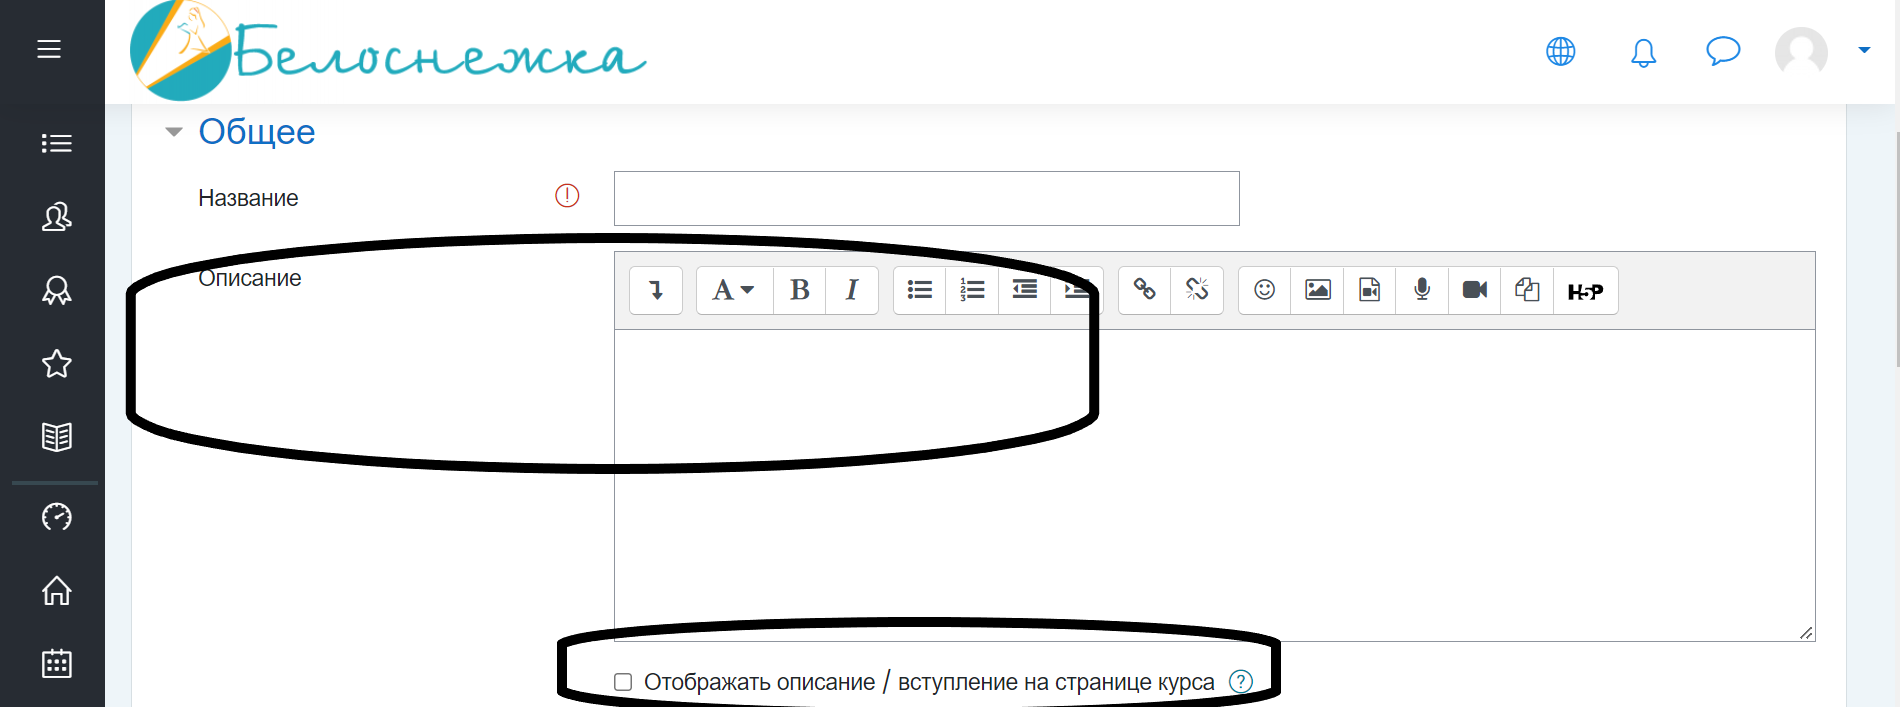Expand the editor toolbar toggle button
This screenshot has width=1900, height=707.
point(656,290)
